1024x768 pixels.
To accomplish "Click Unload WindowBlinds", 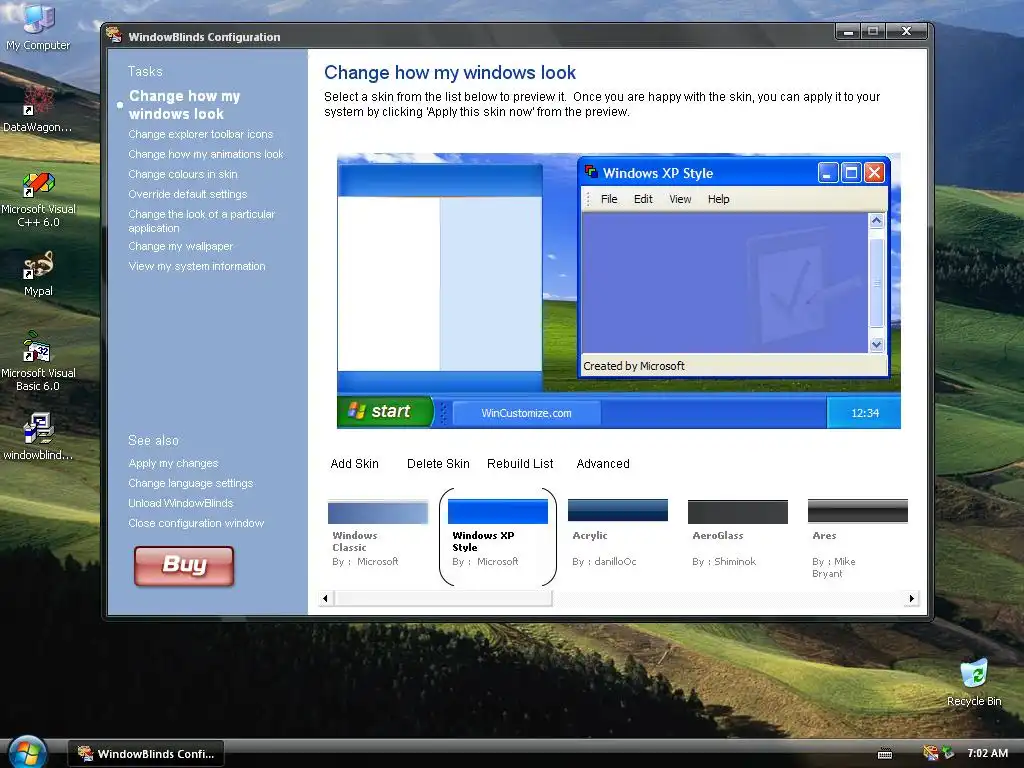I will [x=180, y=503].
